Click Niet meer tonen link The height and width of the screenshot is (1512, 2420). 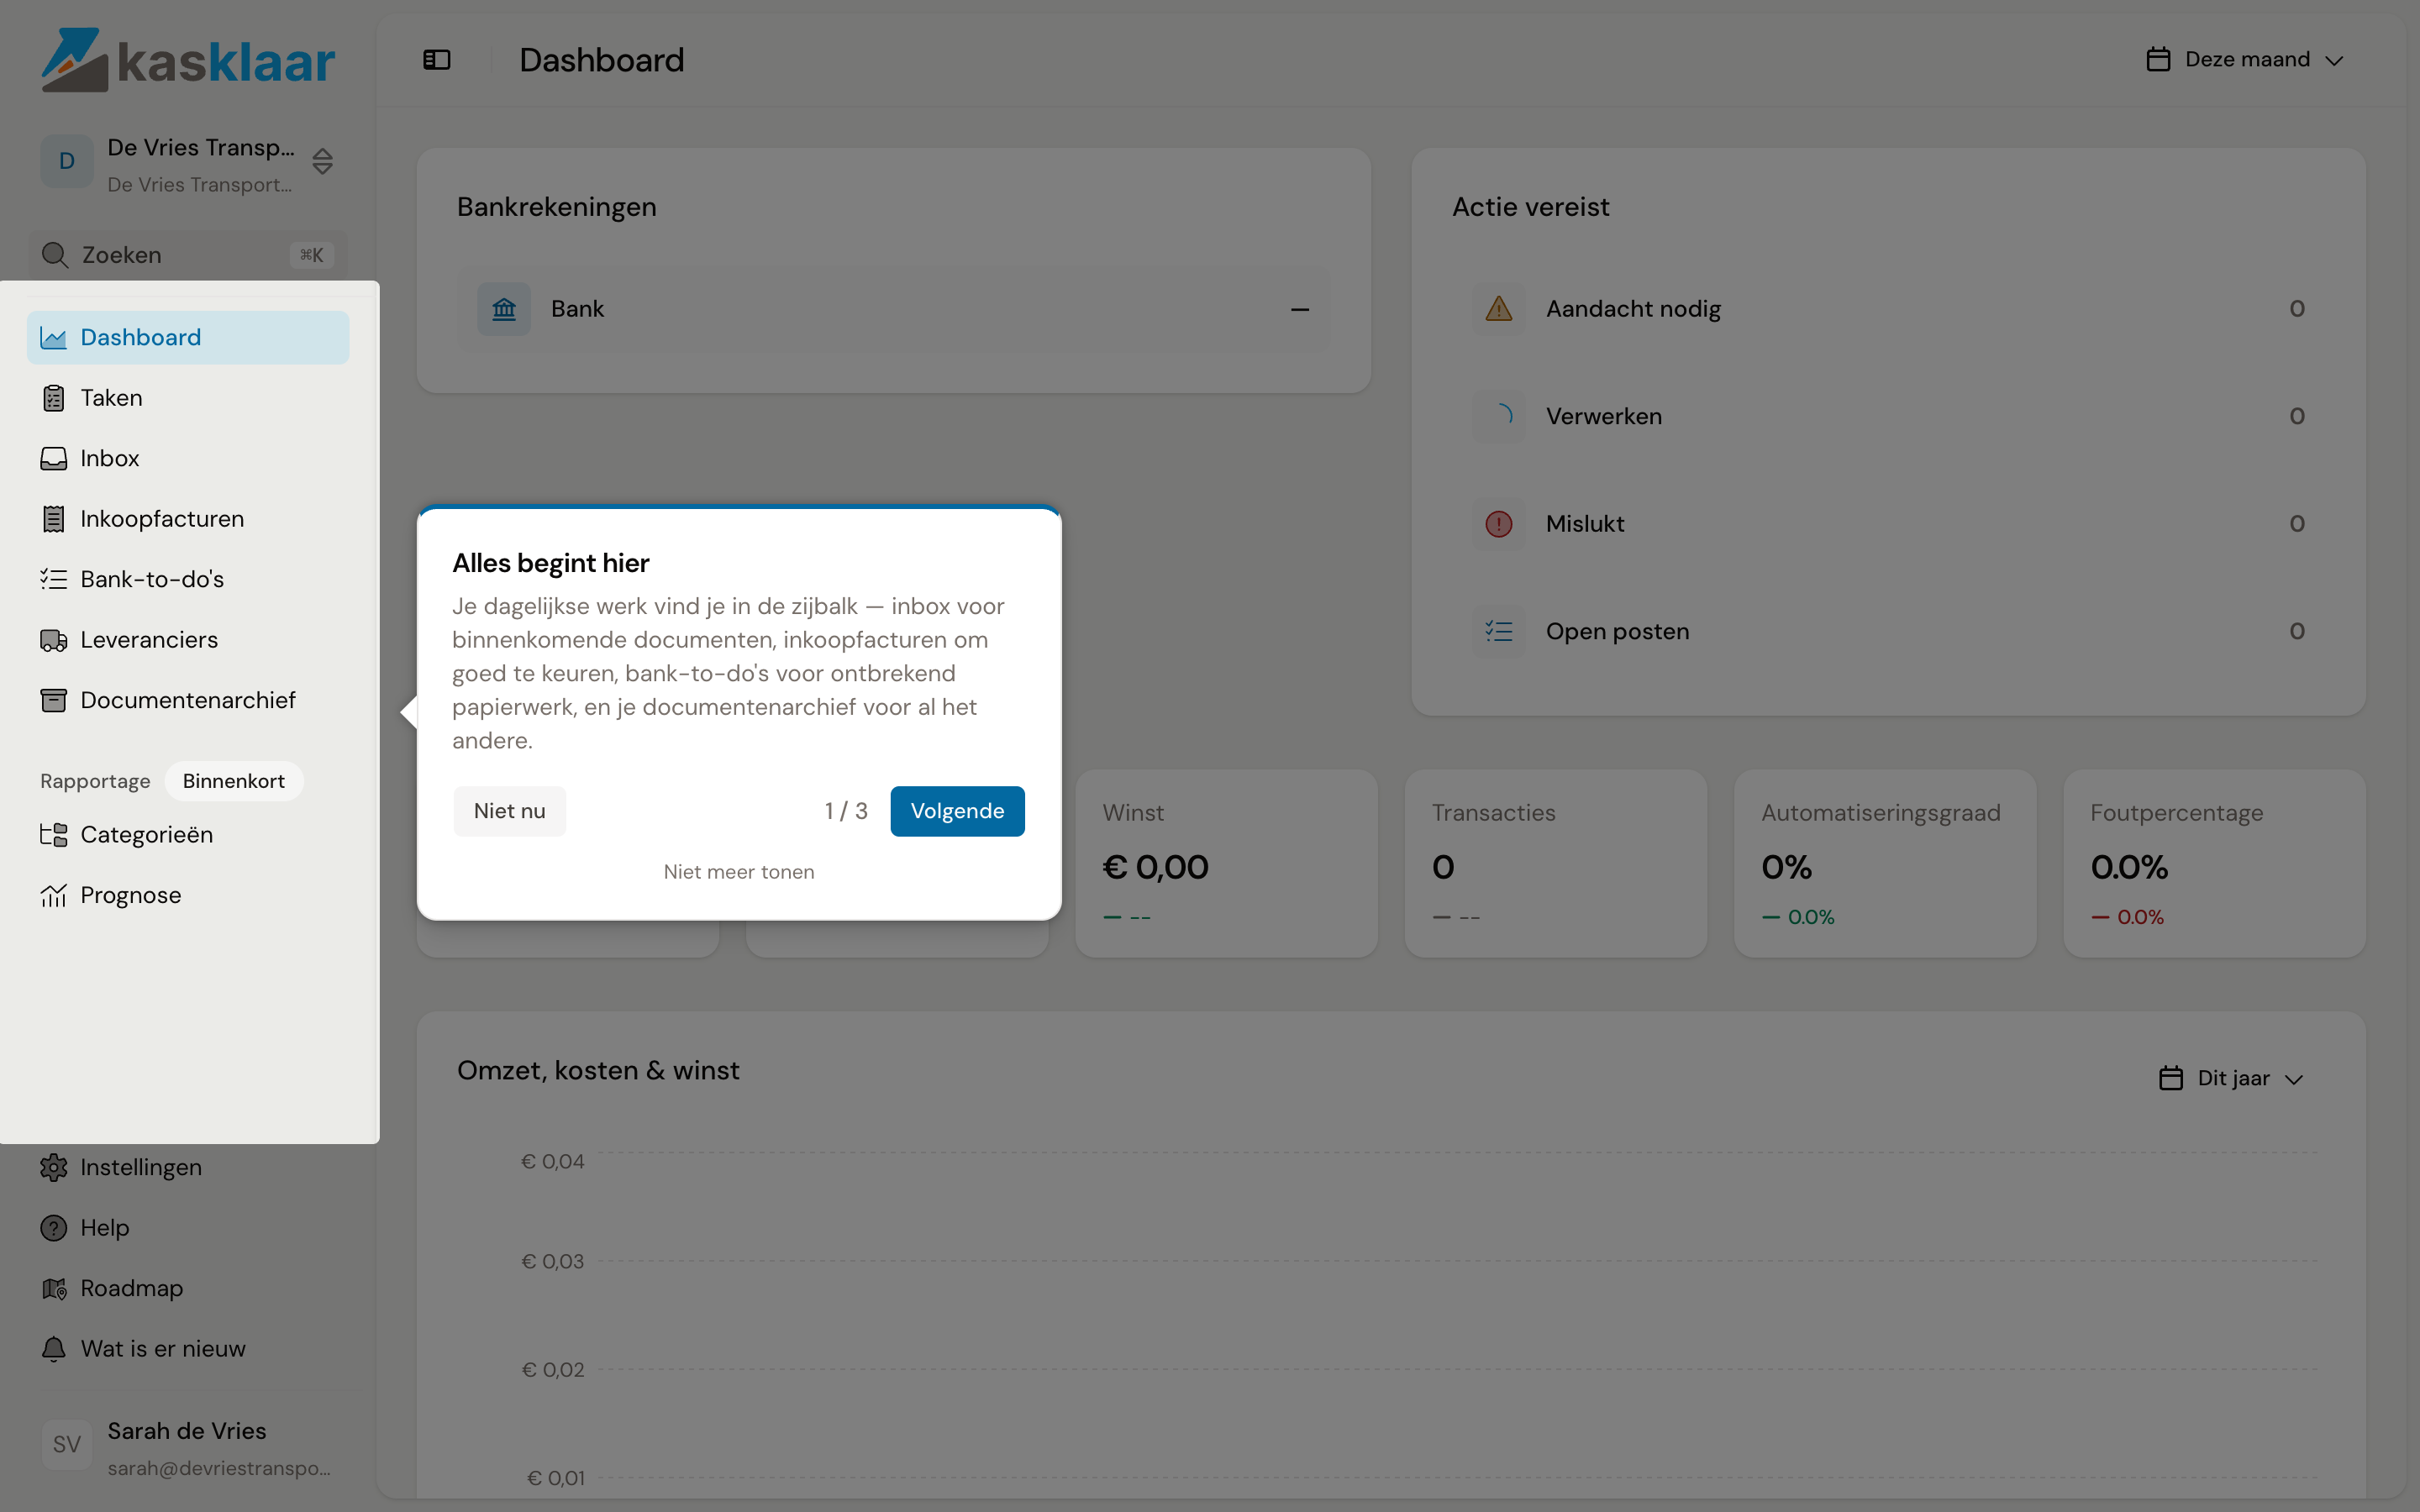[x=739, y=872]
